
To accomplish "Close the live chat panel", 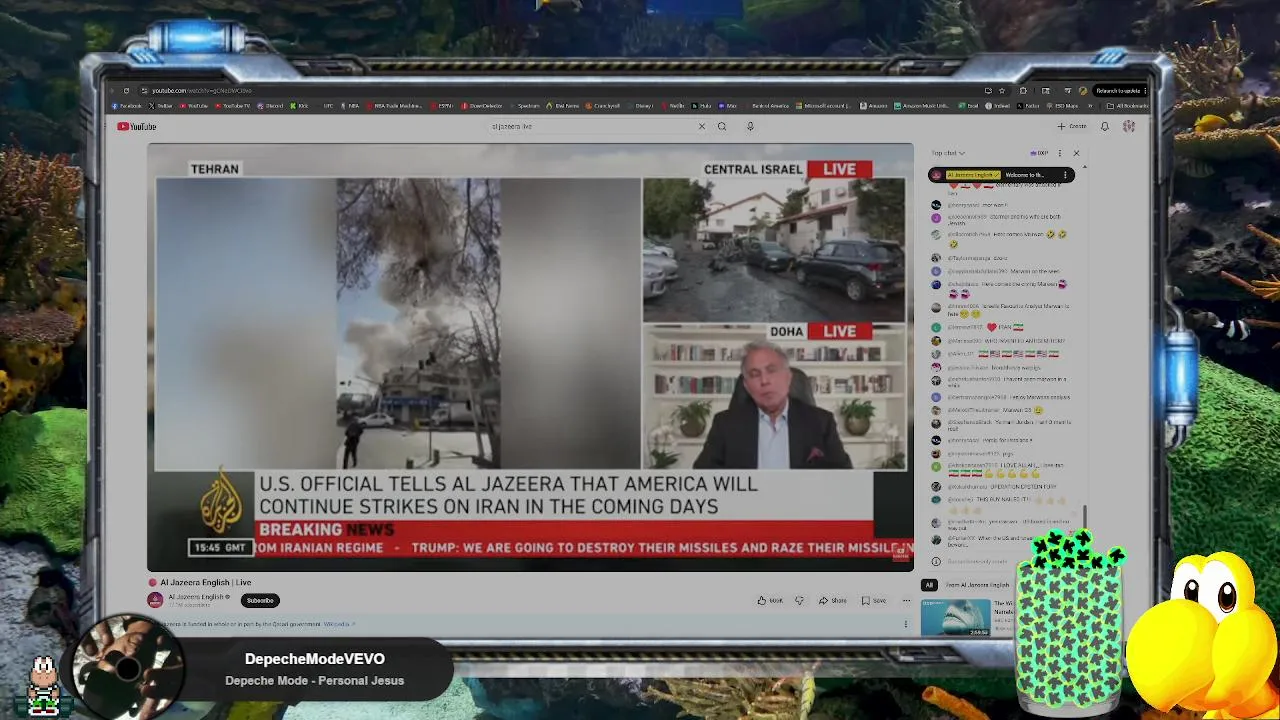I will [x=1076, y=153].
